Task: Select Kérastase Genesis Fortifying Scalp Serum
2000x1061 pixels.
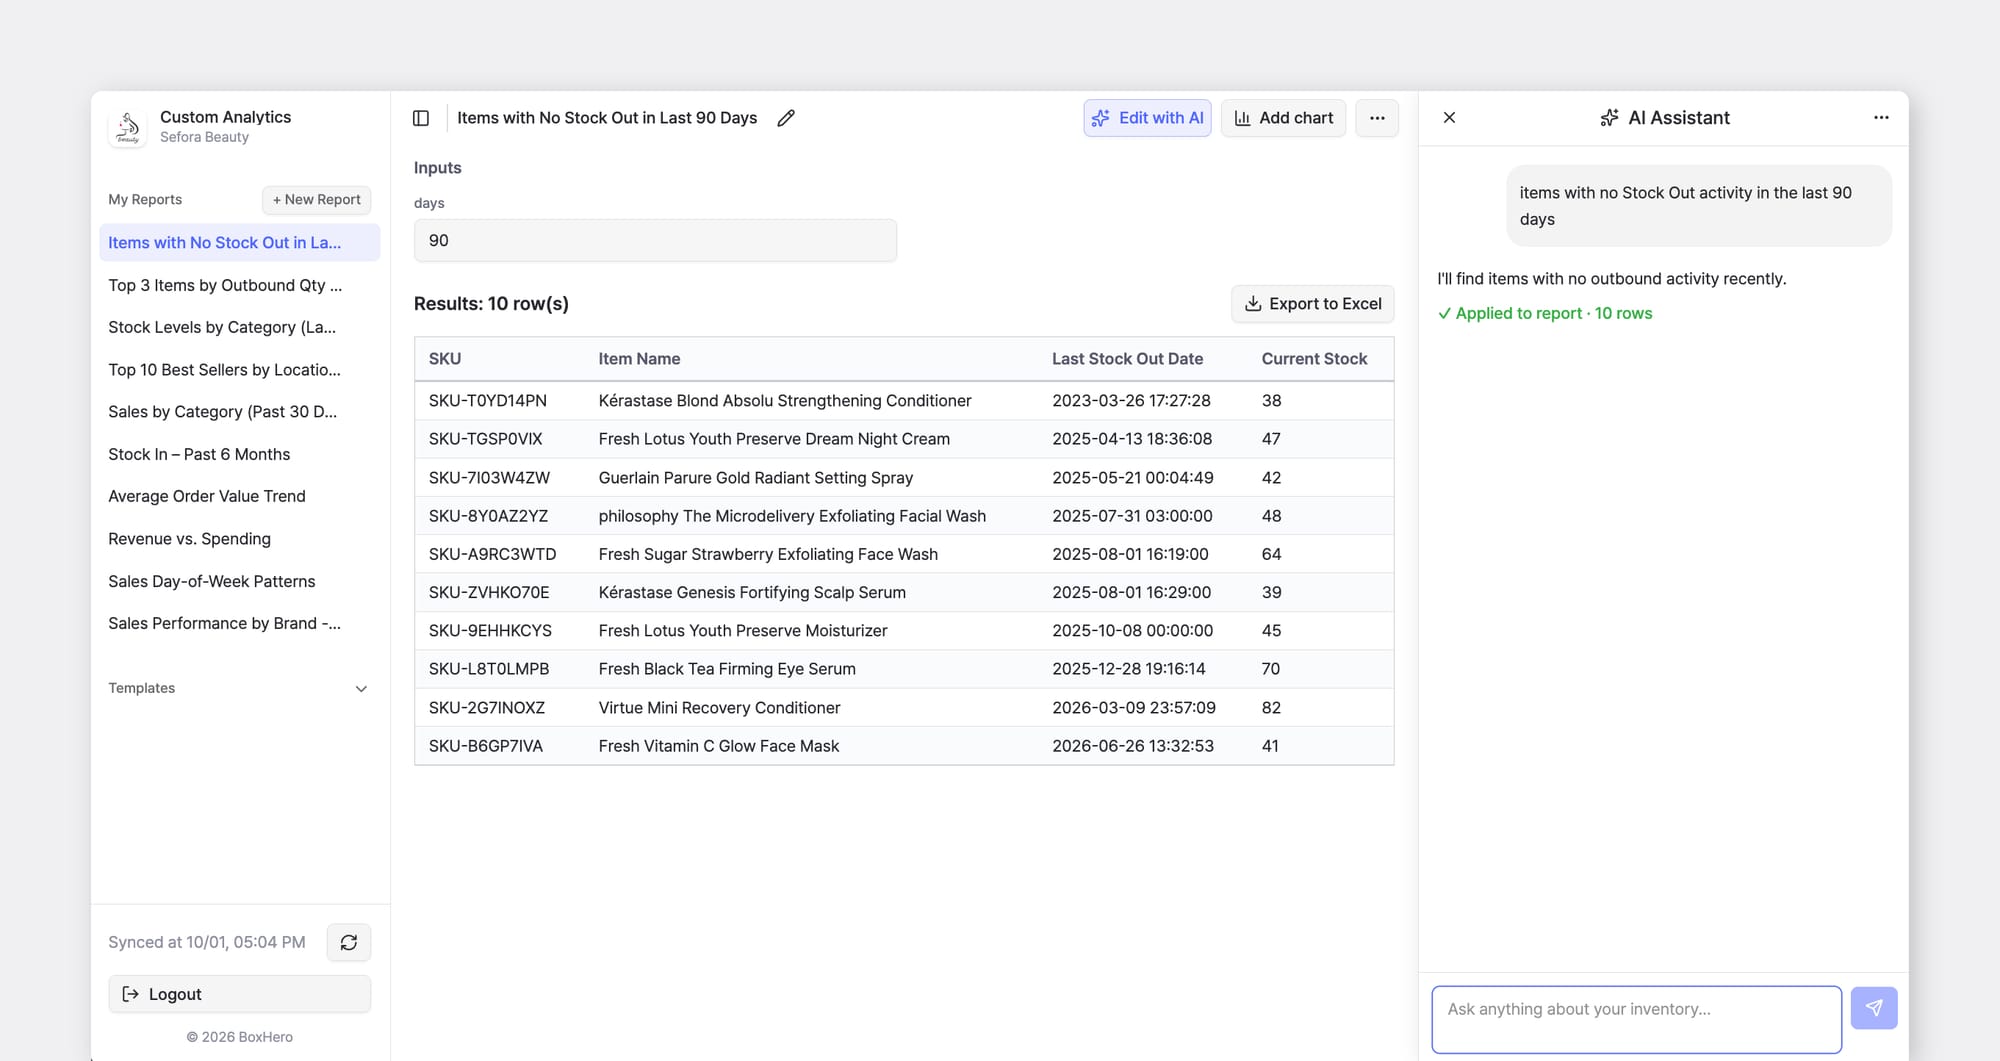Action: [x=752, y=593]
